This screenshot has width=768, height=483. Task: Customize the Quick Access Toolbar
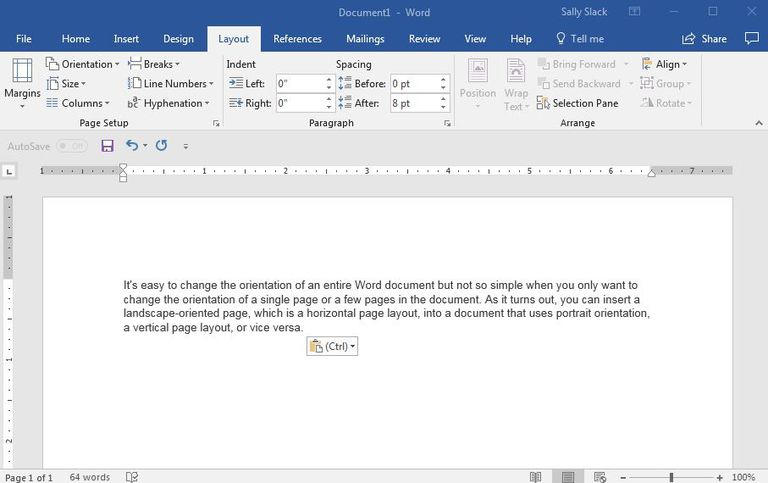click(x=186, y=146)
